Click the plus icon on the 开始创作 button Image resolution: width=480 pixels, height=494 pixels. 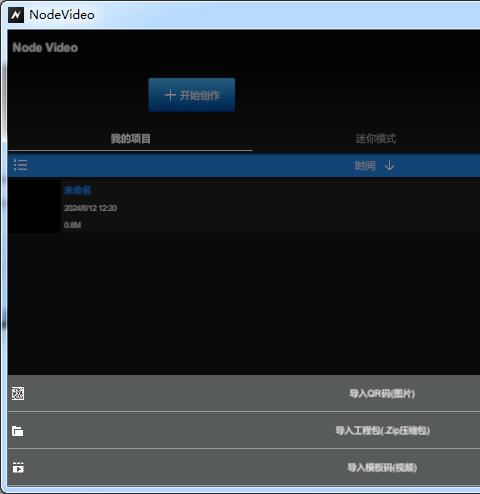pos(170,95)
